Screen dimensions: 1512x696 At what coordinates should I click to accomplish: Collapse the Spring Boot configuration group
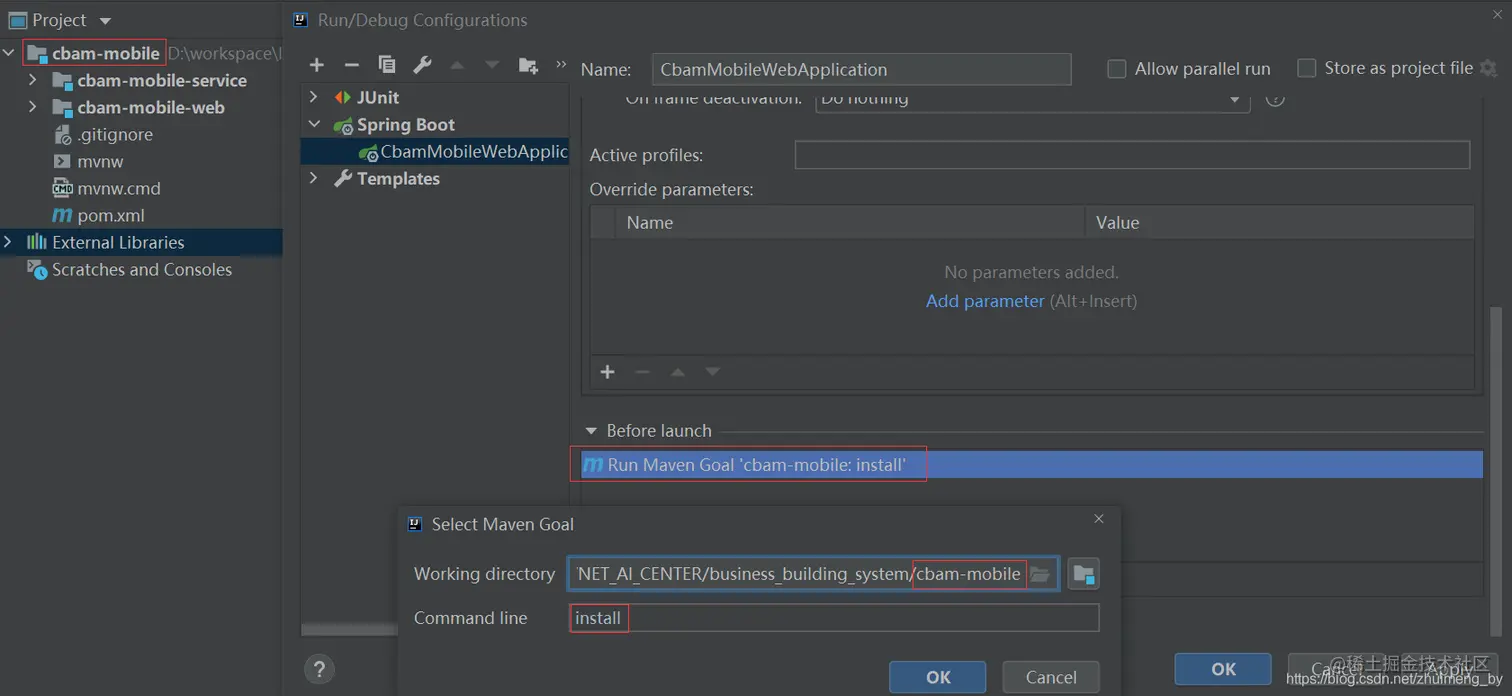point(314,125)
